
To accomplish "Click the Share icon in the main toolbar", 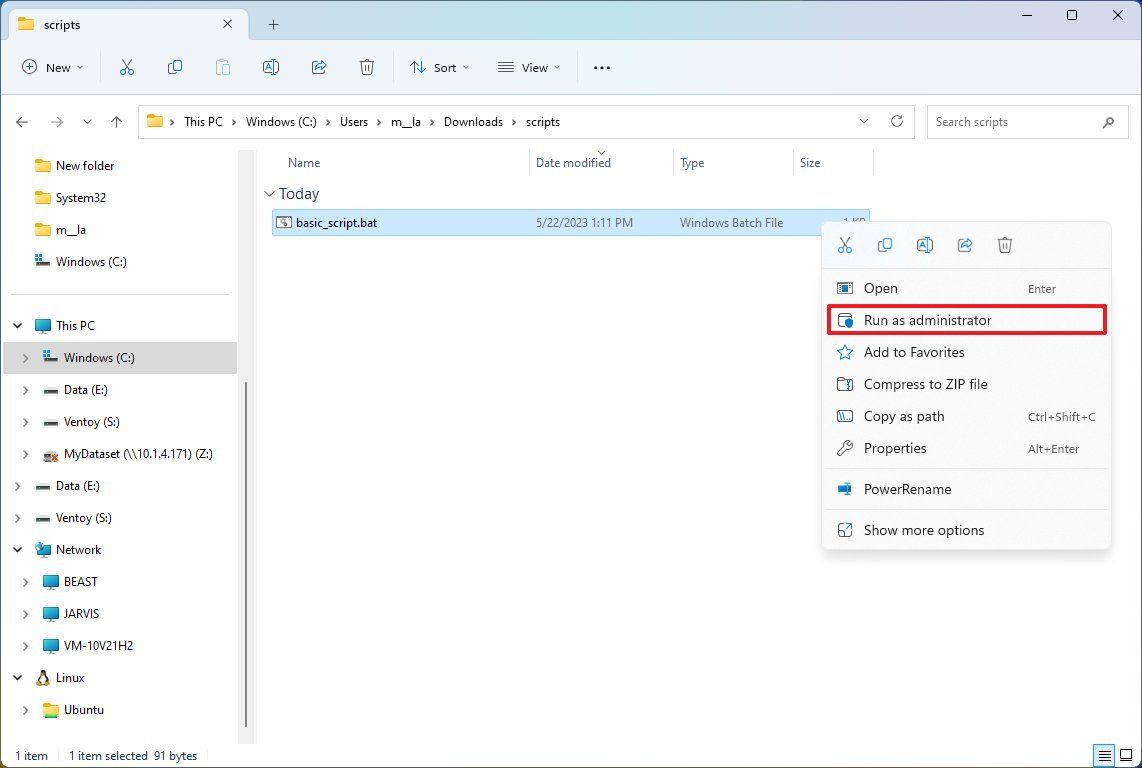I will coord(319,67).
